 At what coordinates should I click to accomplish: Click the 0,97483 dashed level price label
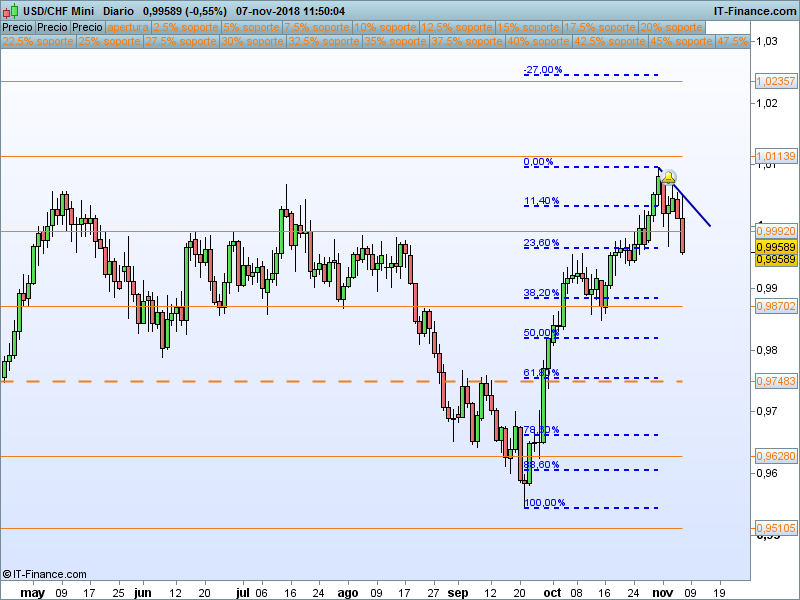click(x=776, y=381)
